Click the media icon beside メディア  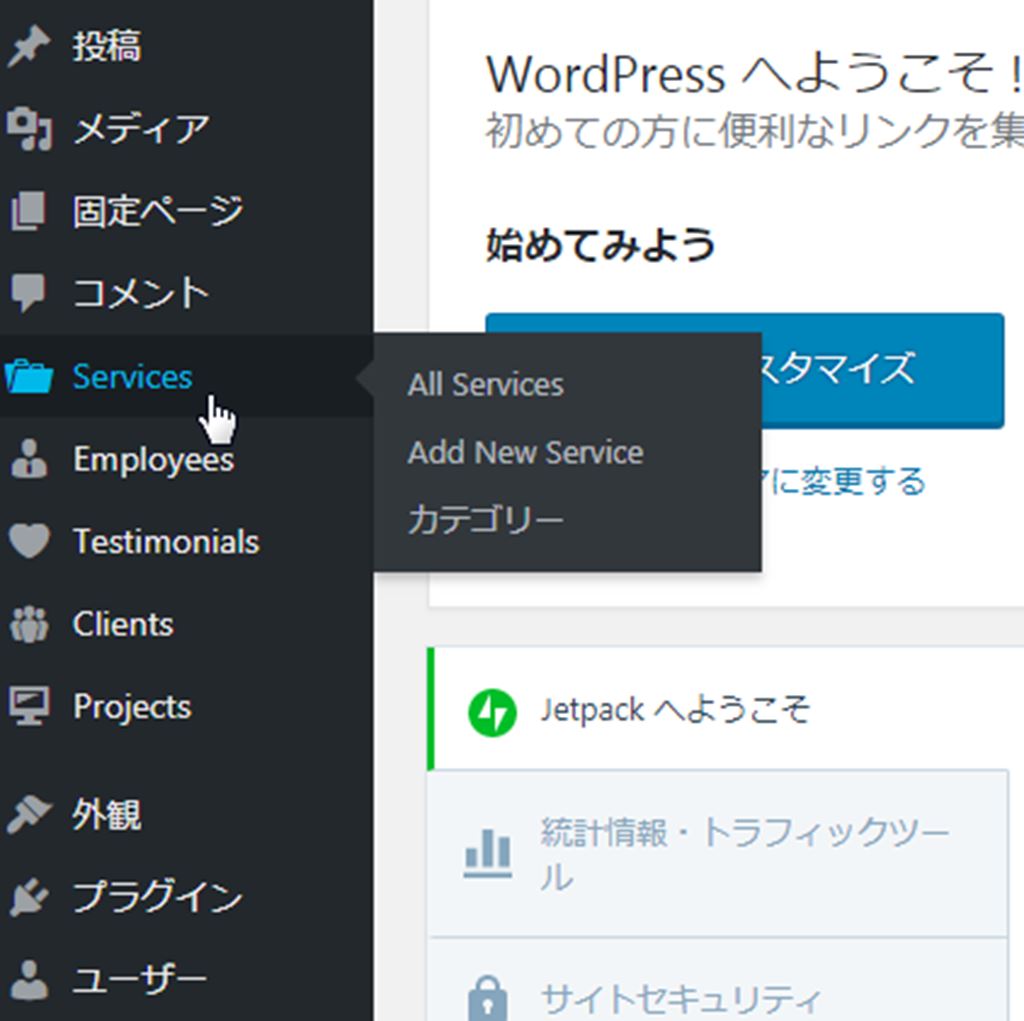coord(28,130)
